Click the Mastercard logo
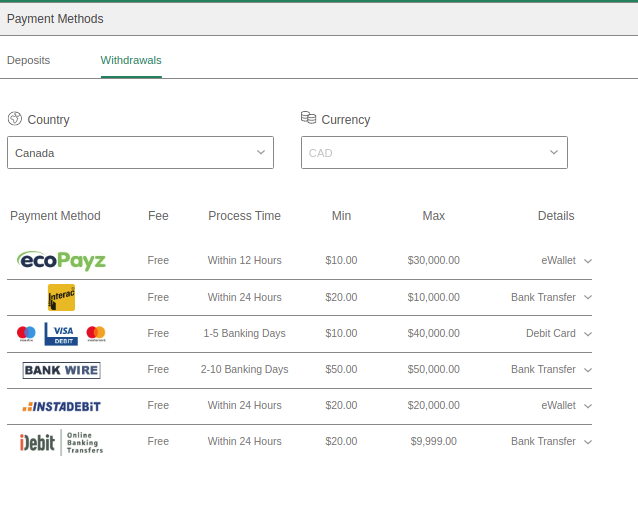Viewport: 638px width, 518px height. click(96, 334)
